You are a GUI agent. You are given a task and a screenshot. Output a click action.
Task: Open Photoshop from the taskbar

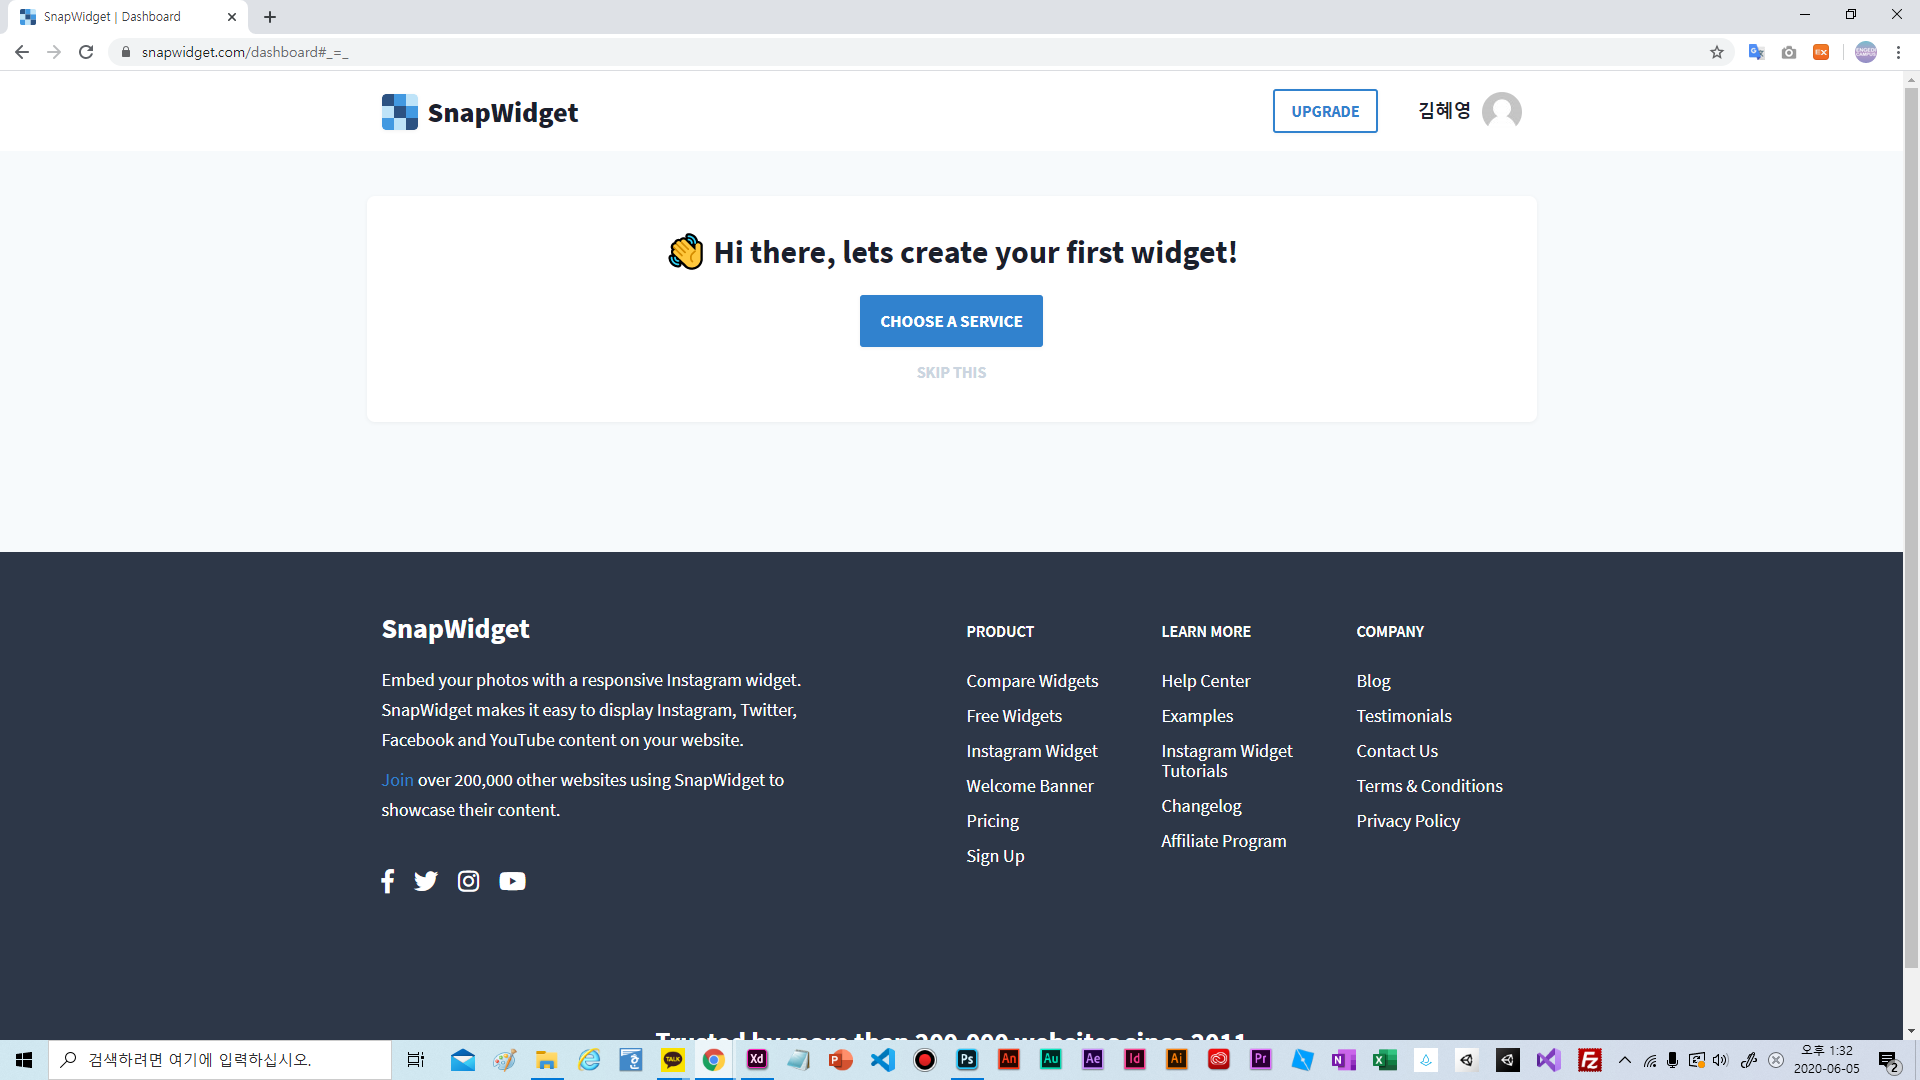click(967, 1059)
